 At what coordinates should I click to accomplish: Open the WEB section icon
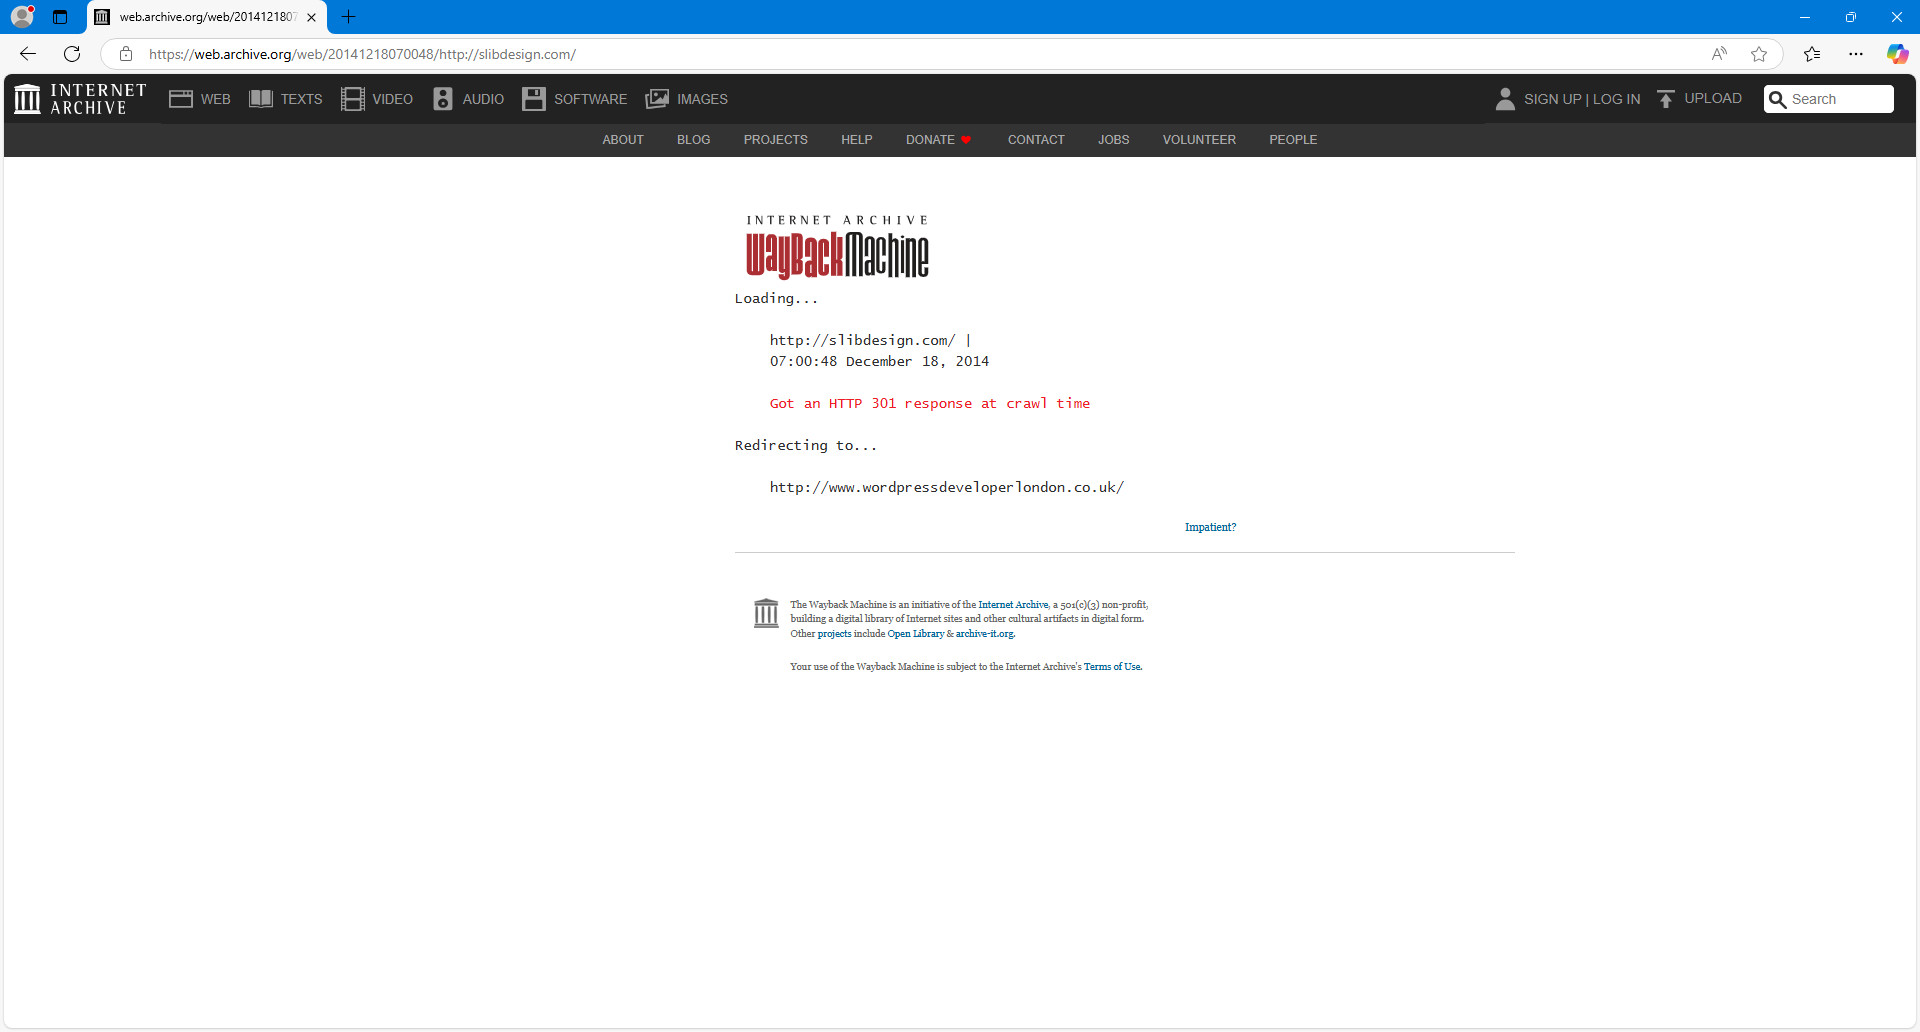tap(181, 99)
